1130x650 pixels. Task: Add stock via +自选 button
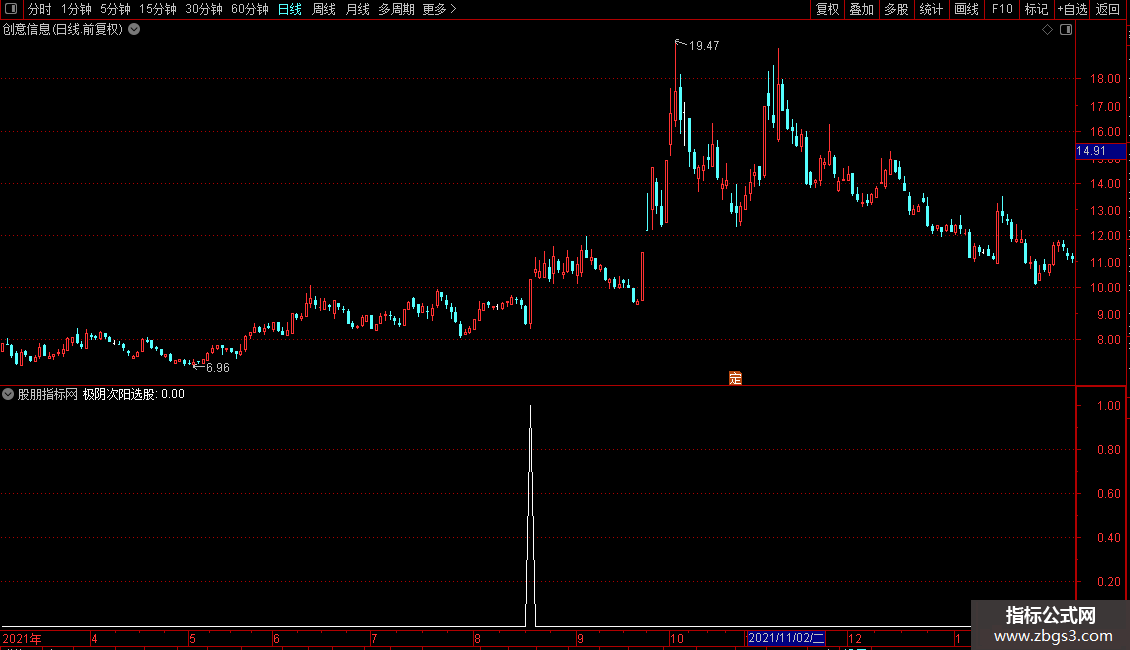click(1072, 9)
